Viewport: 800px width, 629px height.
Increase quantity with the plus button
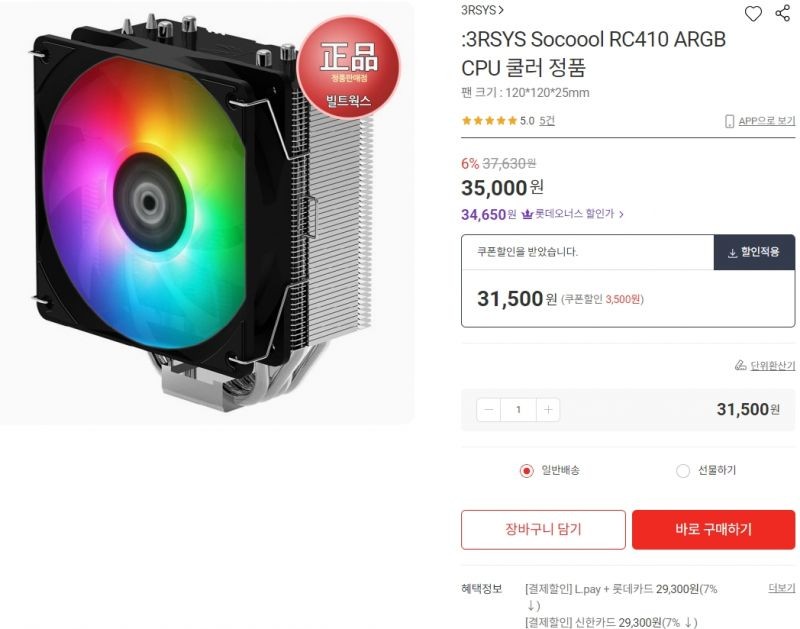(548, 410)
